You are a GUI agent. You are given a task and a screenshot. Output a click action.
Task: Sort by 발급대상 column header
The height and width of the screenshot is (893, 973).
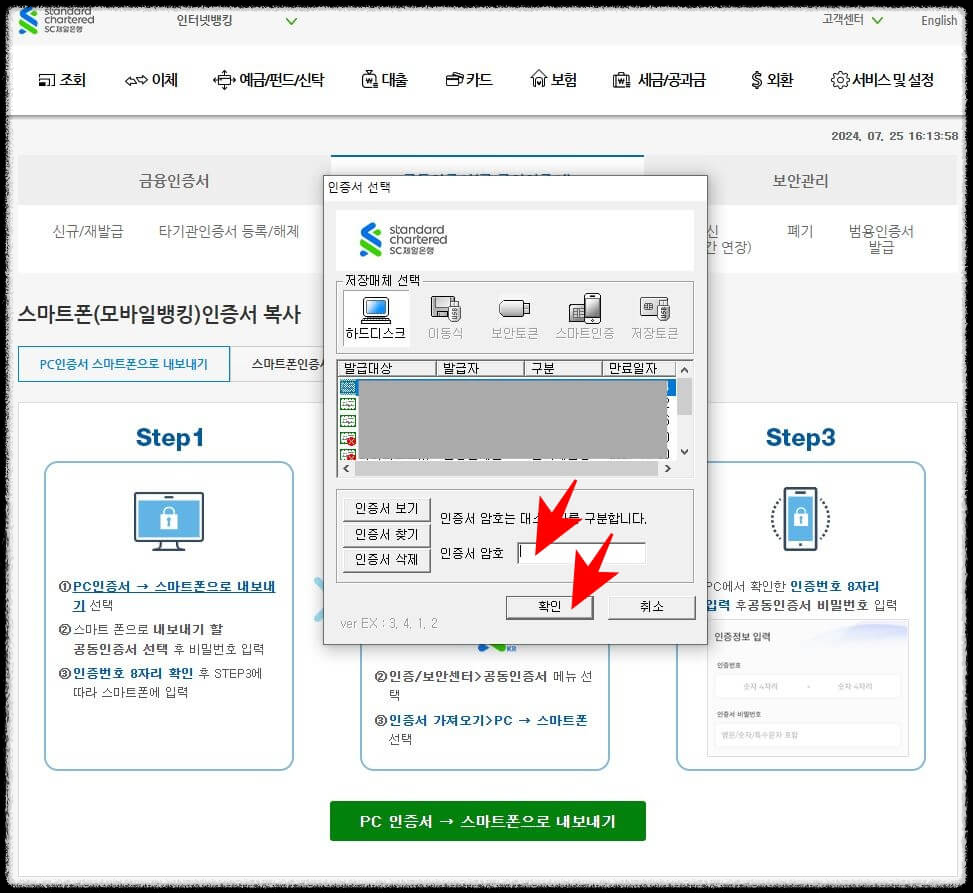[387, 369]
